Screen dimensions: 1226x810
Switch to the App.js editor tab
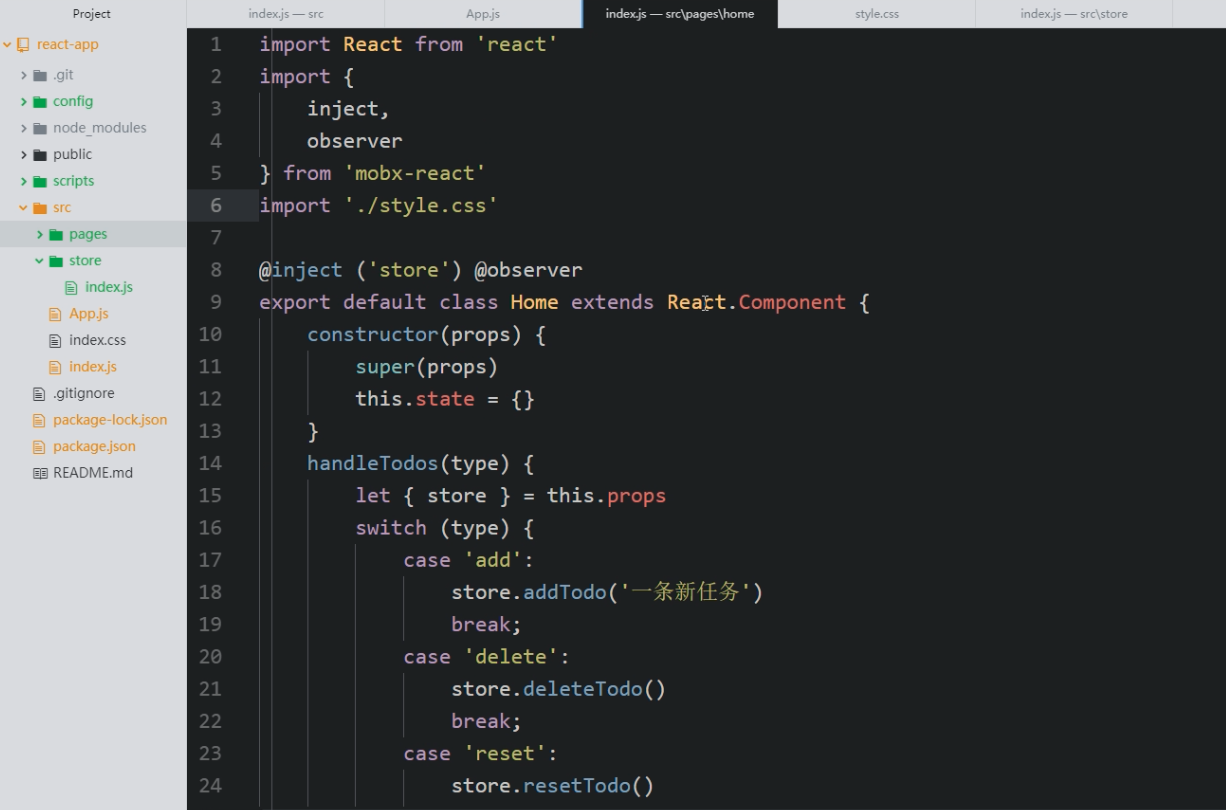tap(483, 14)
